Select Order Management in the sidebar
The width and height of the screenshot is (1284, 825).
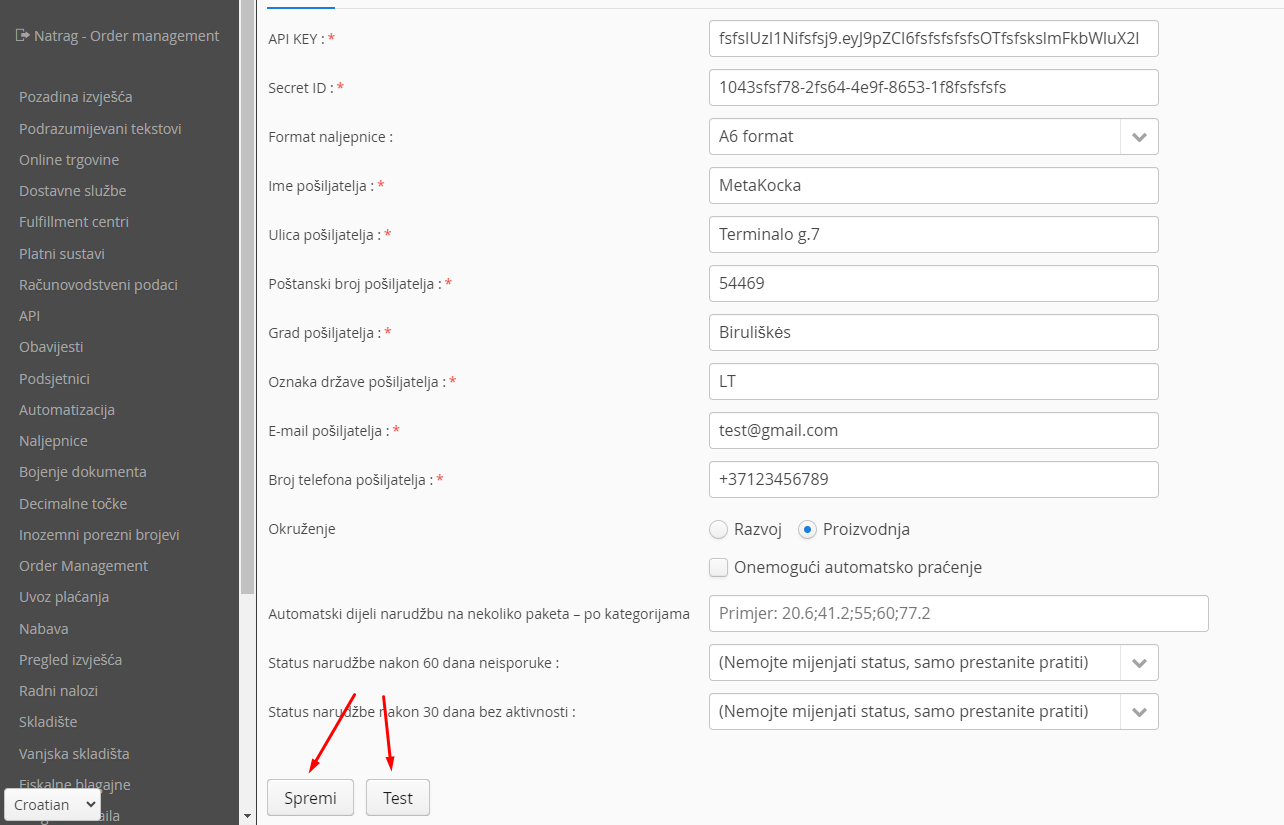coord(83,566)
